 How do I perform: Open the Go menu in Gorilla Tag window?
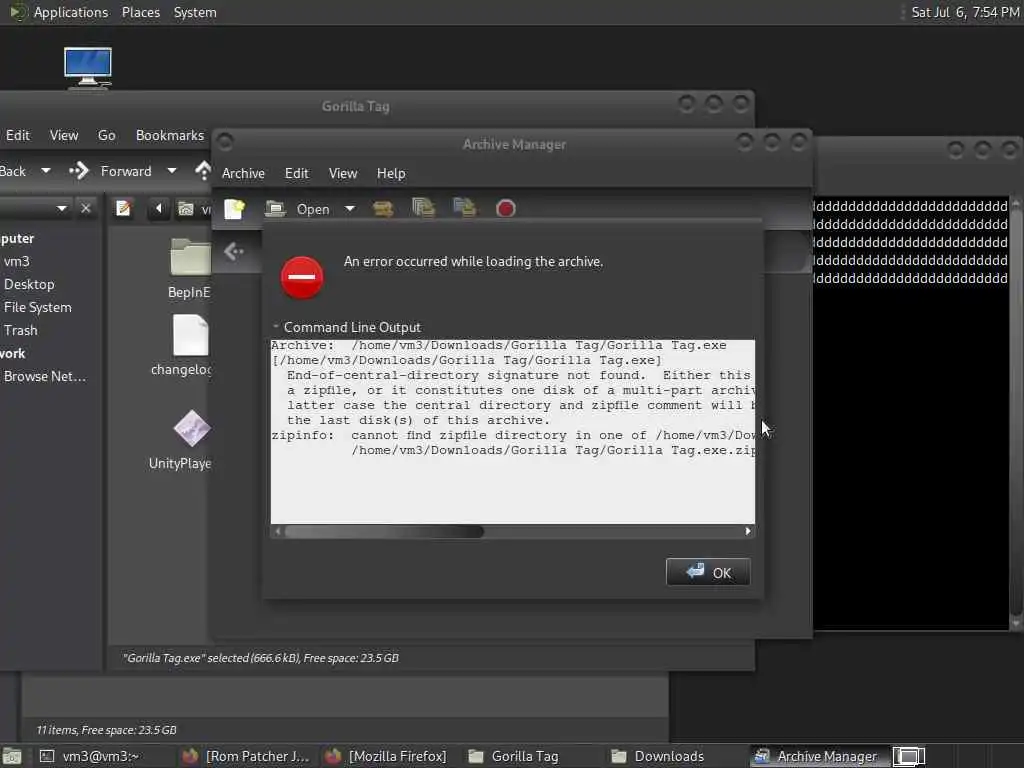click(x=106, y=135)
